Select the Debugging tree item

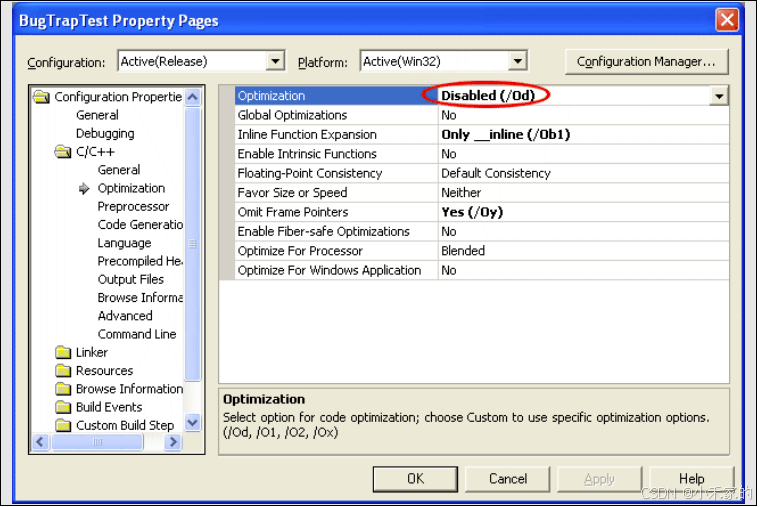(105, 133)
